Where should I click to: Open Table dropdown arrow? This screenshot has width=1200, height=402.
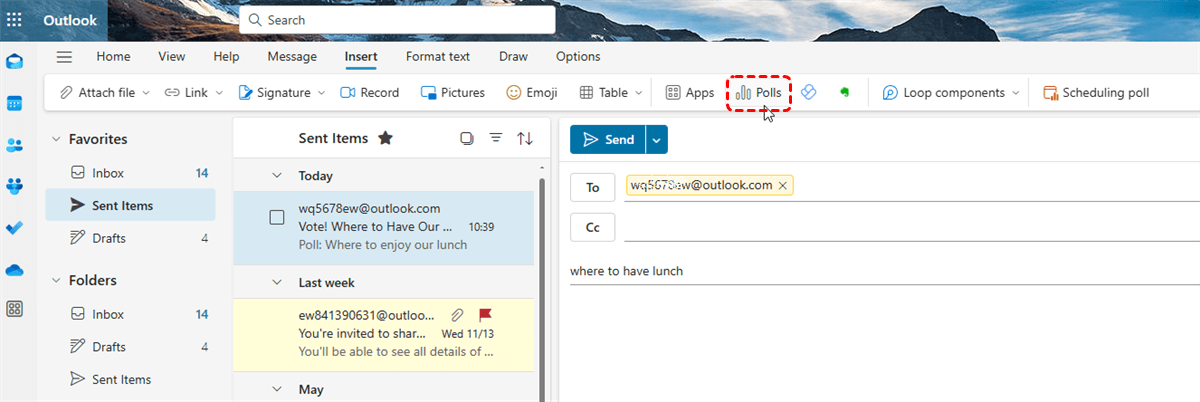[x=638, y=93]
